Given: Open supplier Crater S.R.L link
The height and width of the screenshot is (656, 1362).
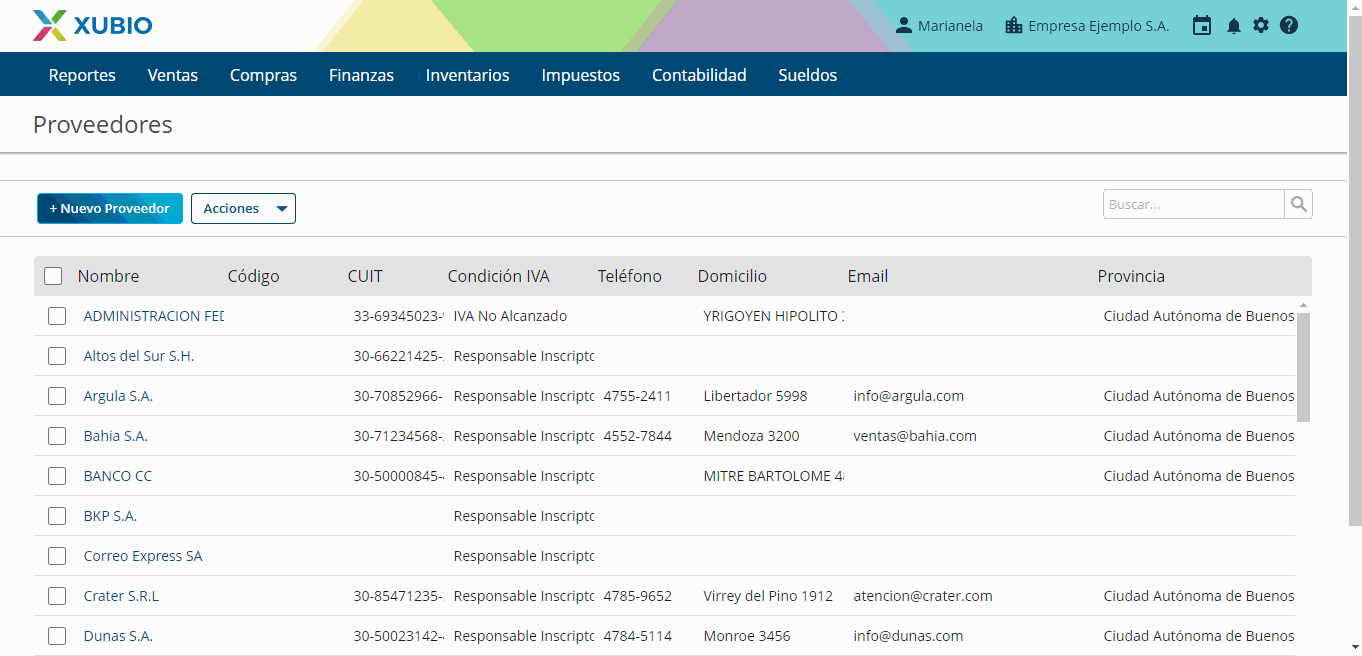Looking at the screenshot, I should [x=121, y=596].
